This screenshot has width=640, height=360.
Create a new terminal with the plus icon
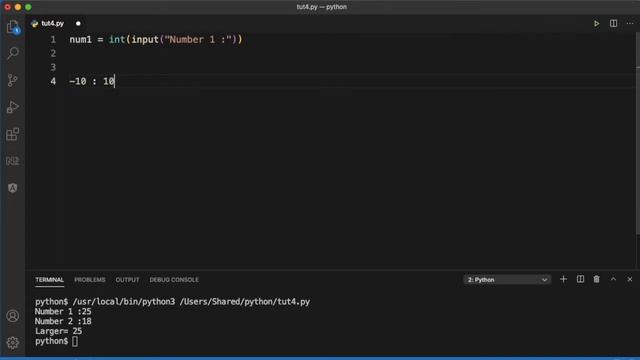pyautogui.click(x=563, y=279)
